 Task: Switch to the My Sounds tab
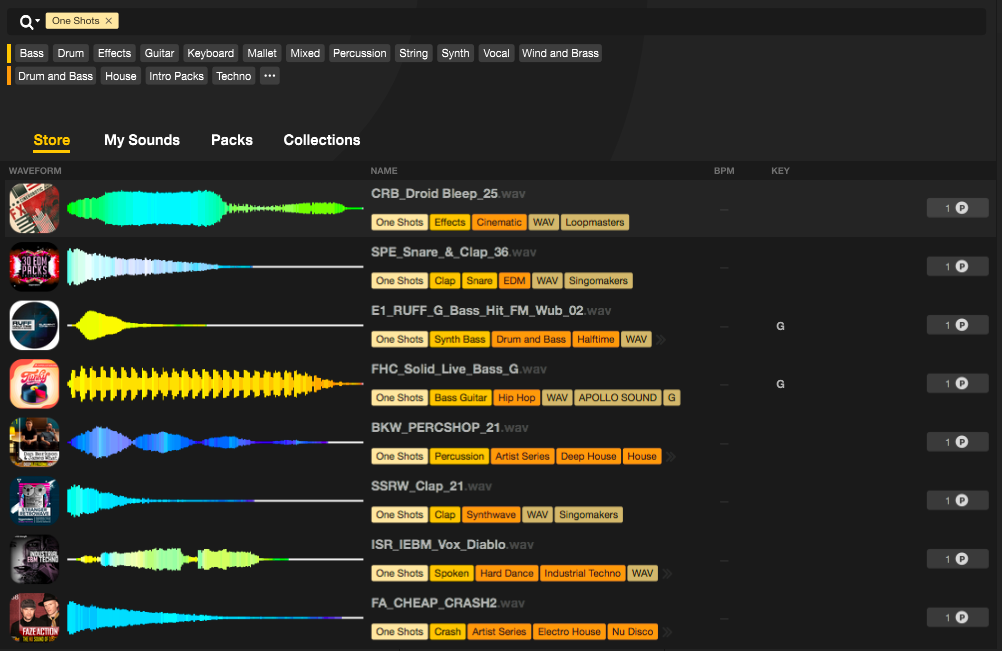[x=141, y=140]
